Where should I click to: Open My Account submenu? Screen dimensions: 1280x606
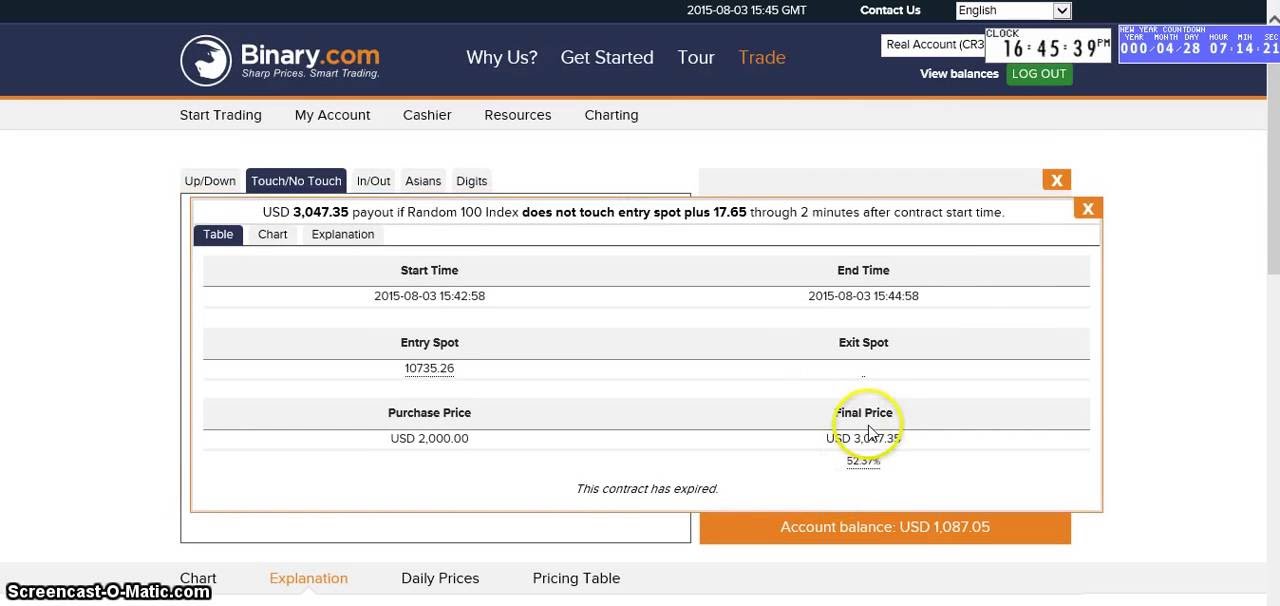tap(332, 115)
